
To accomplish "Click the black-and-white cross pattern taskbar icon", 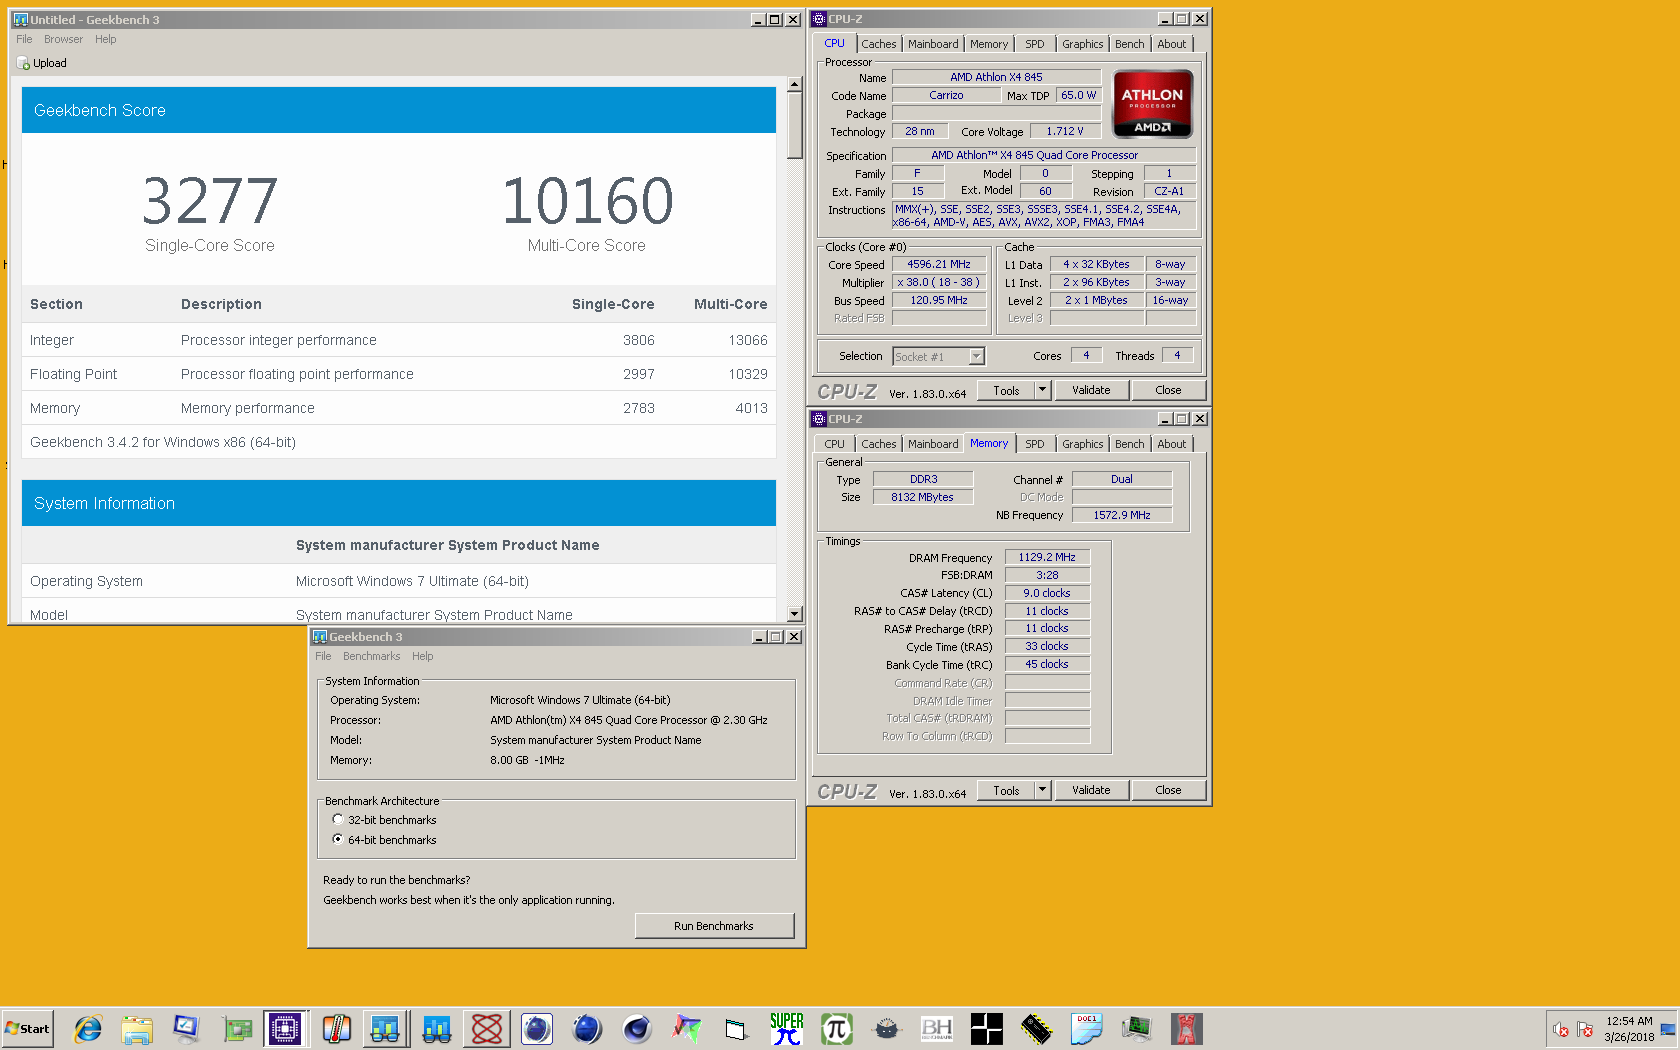I will coord(987,1028).
